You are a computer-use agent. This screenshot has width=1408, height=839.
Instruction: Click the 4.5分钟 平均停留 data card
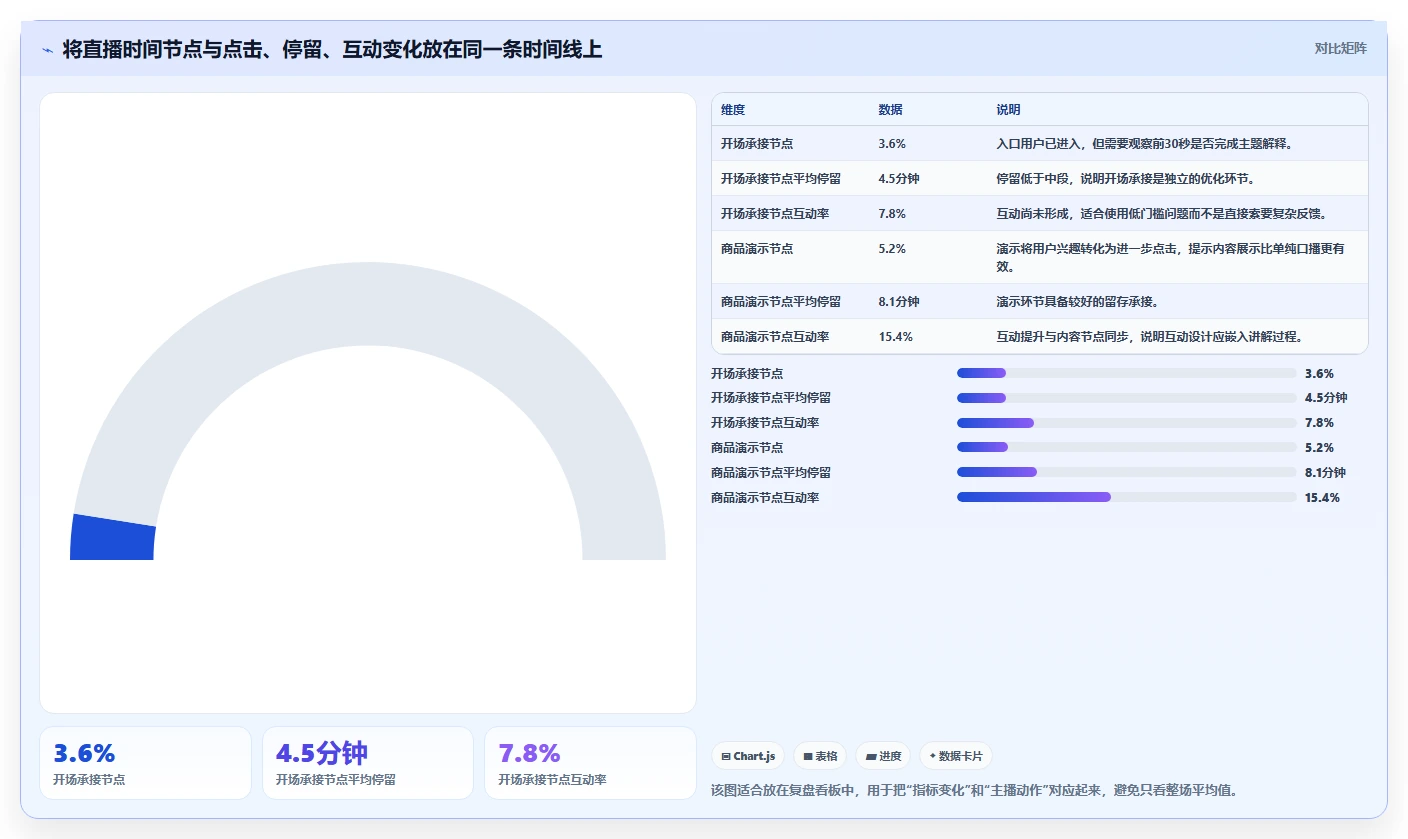[368, 763]
